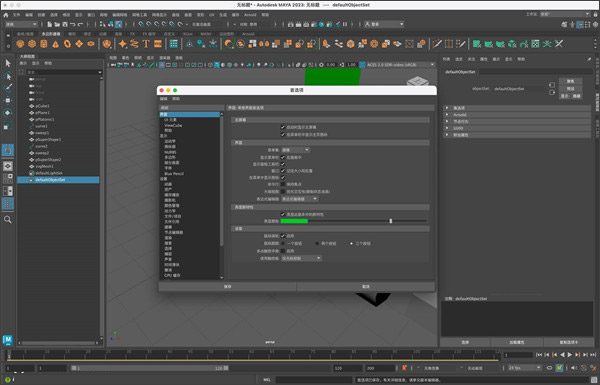Image resolution: width=600 pixels, height=385 pixels.
Task: Create a polygon cylinder from the shelf
Action: pyautogui.click(x=44, y=44)
